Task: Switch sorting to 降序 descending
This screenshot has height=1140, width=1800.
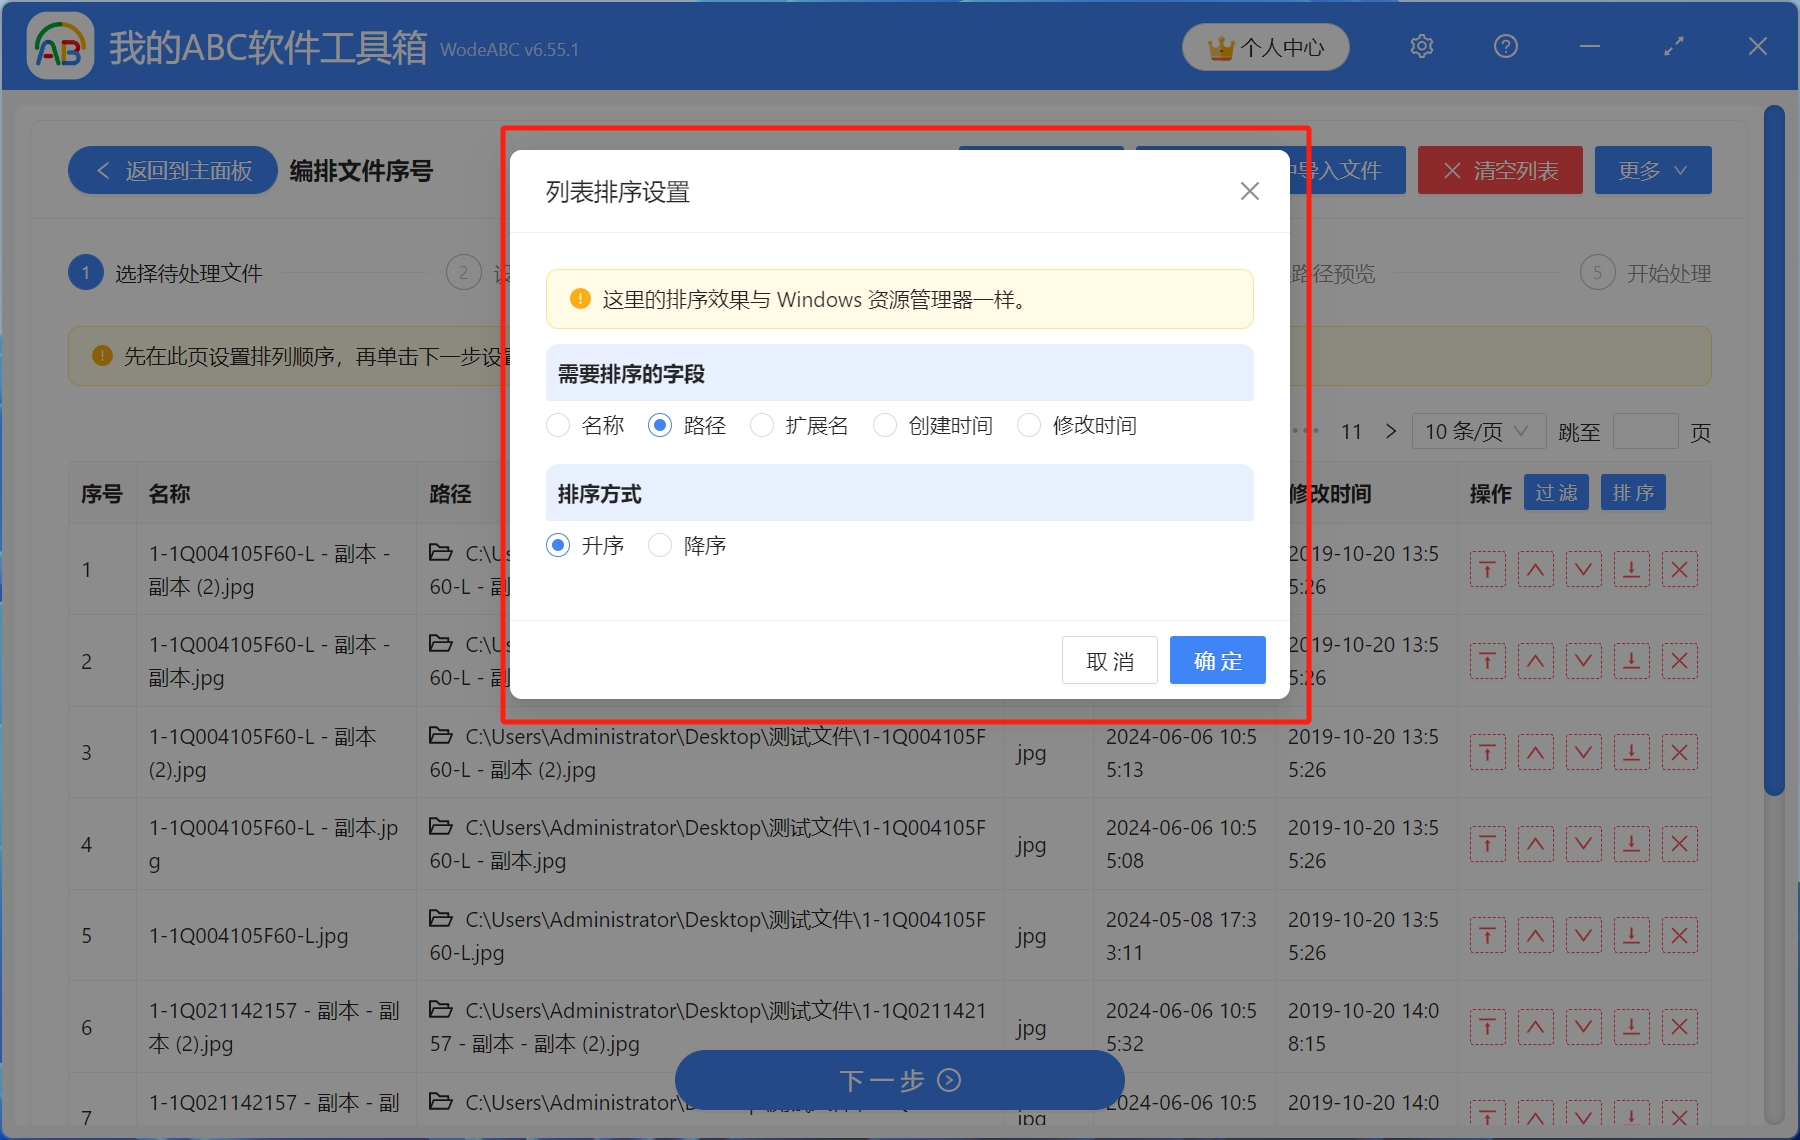Action: [x=660, y=545]
